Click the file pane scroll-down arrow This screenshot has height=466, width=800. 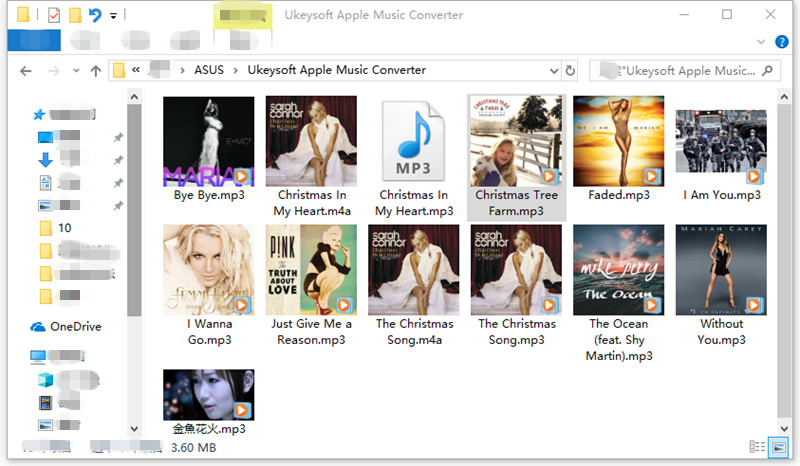[x=784, y=429]
